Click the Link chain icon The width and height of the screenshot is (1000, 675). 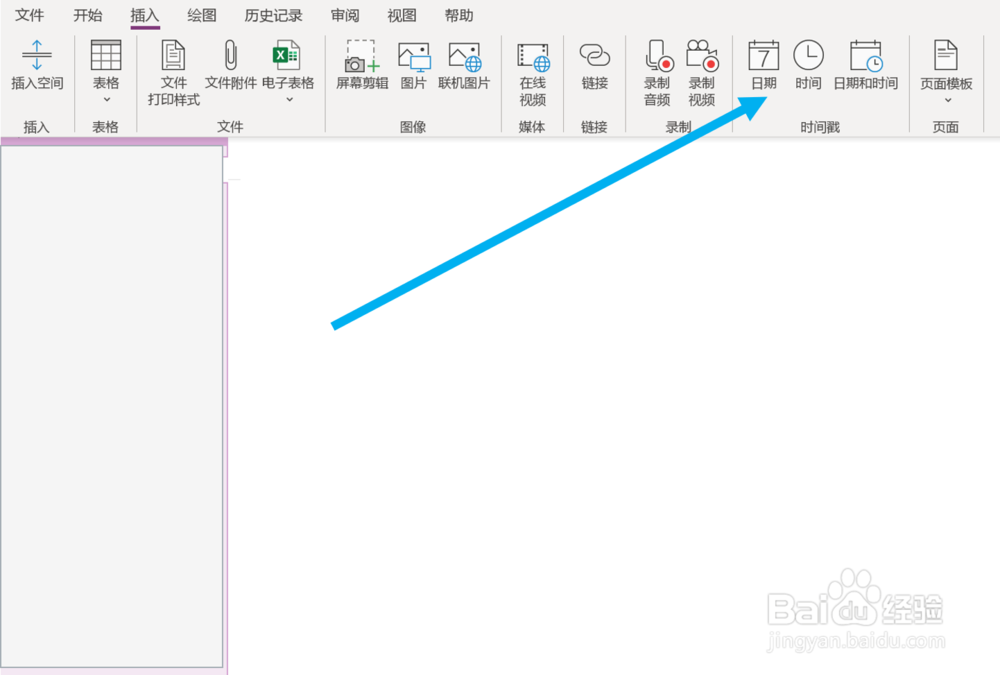pyautogui.click(x=594, y=56)
